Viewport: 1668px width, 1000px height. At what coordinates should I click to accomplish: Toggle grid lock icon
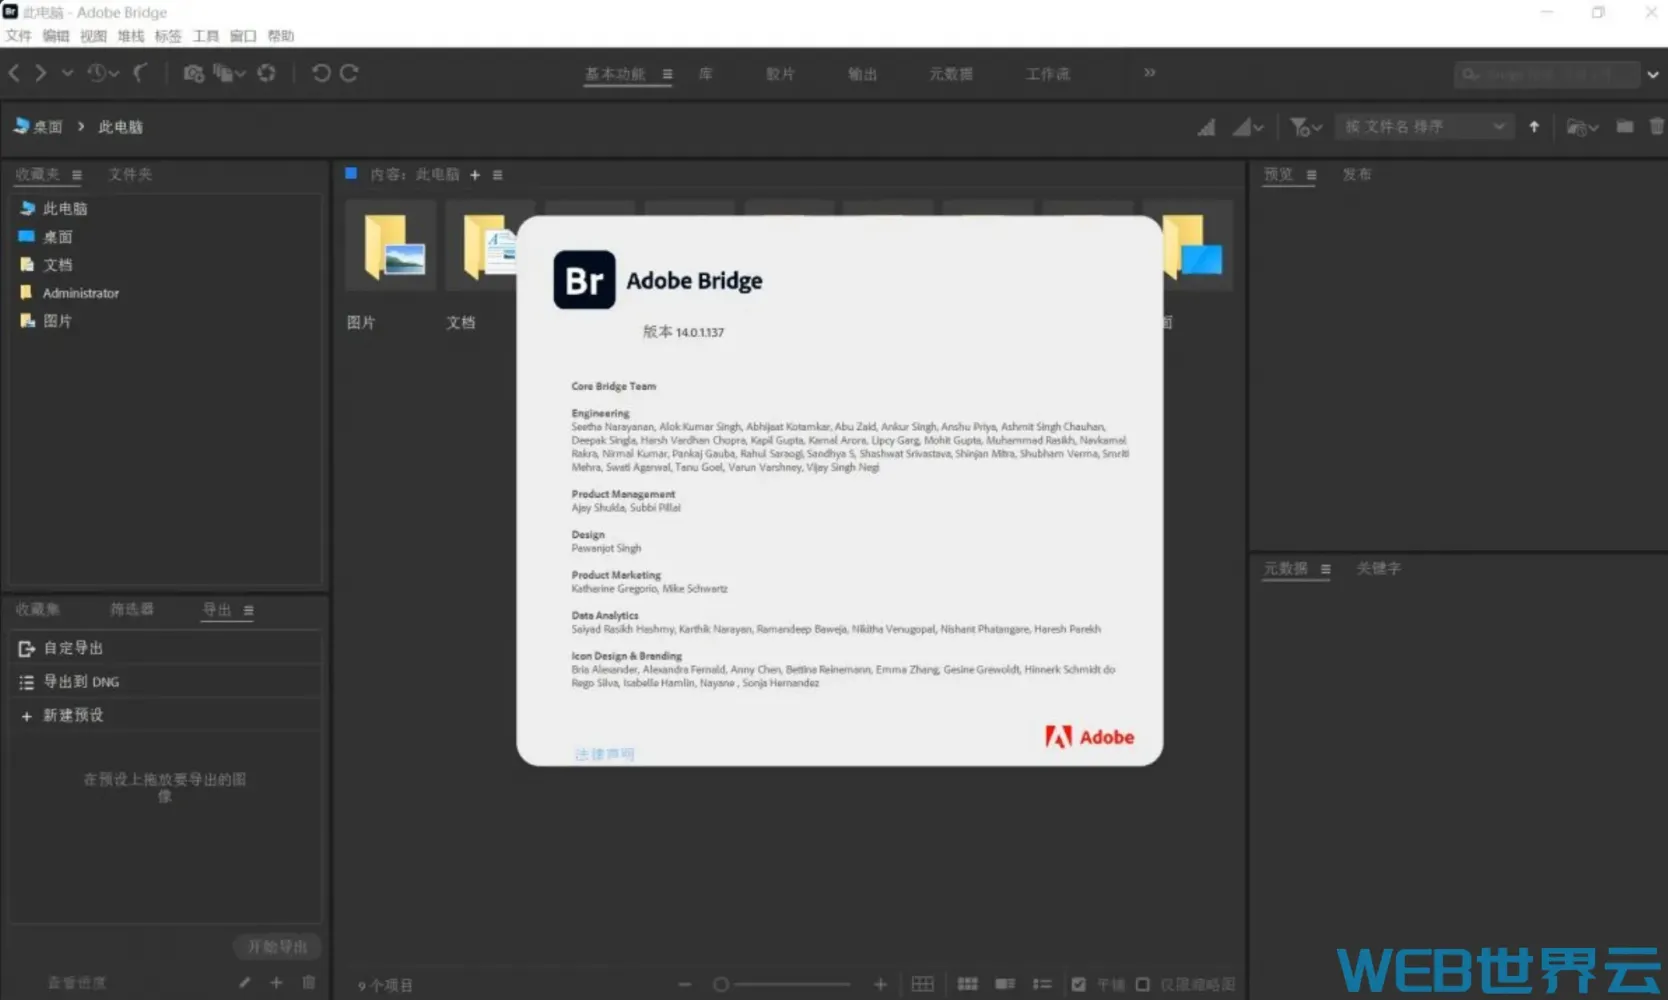click(923, 985)
